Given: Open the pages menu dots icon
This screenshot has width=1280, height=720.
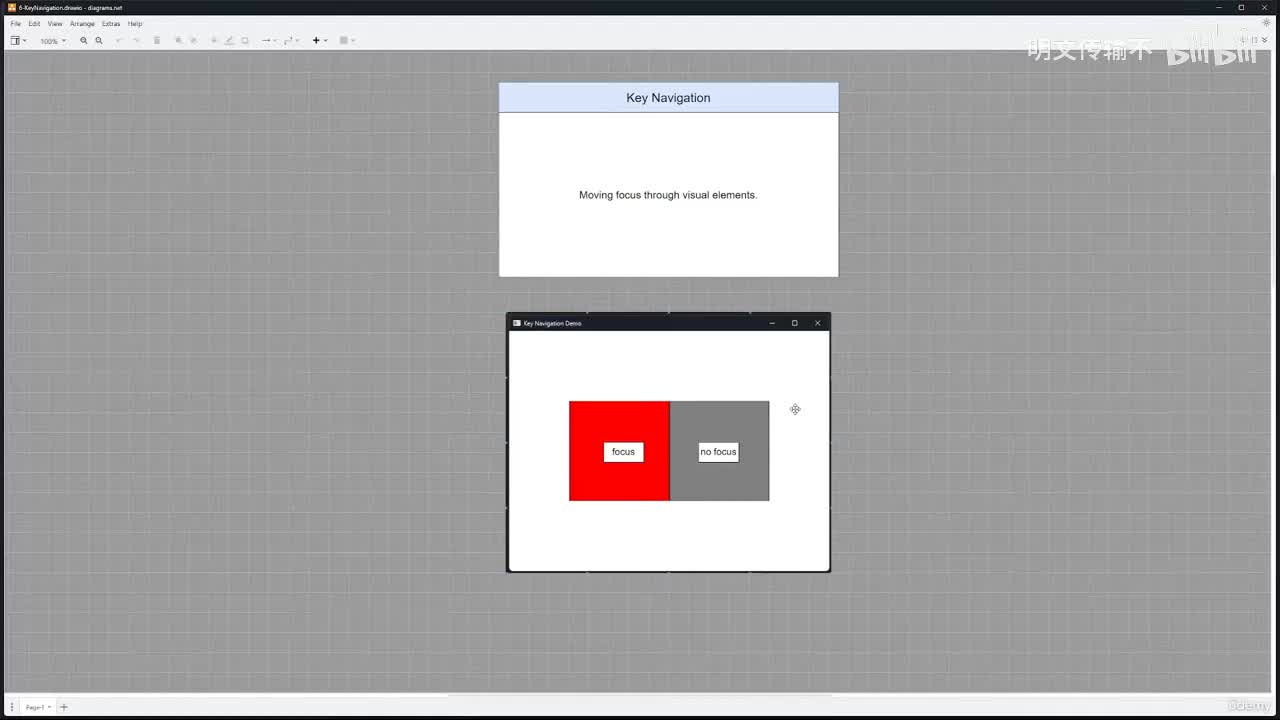Looking at the screenshot, I should (11, 707).
